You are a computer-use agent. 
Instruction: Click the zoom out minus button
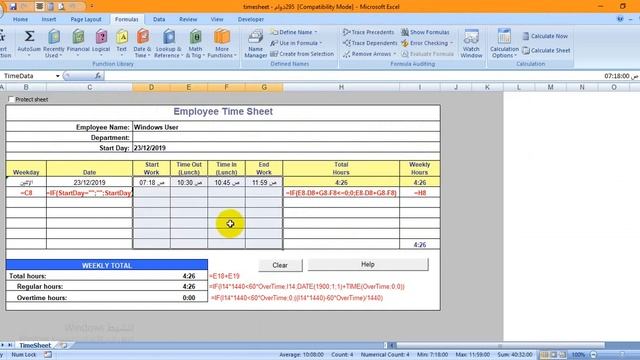(593, 355)
